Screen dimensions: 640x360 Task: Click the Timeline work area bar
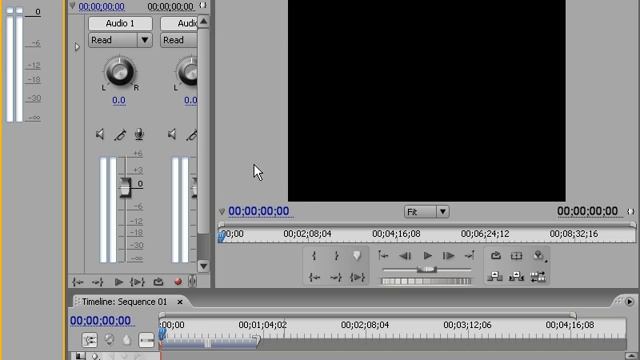(210, 343)
